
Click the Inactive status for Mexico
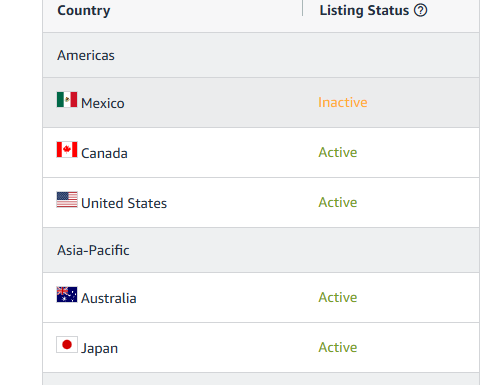coord(343,102)
